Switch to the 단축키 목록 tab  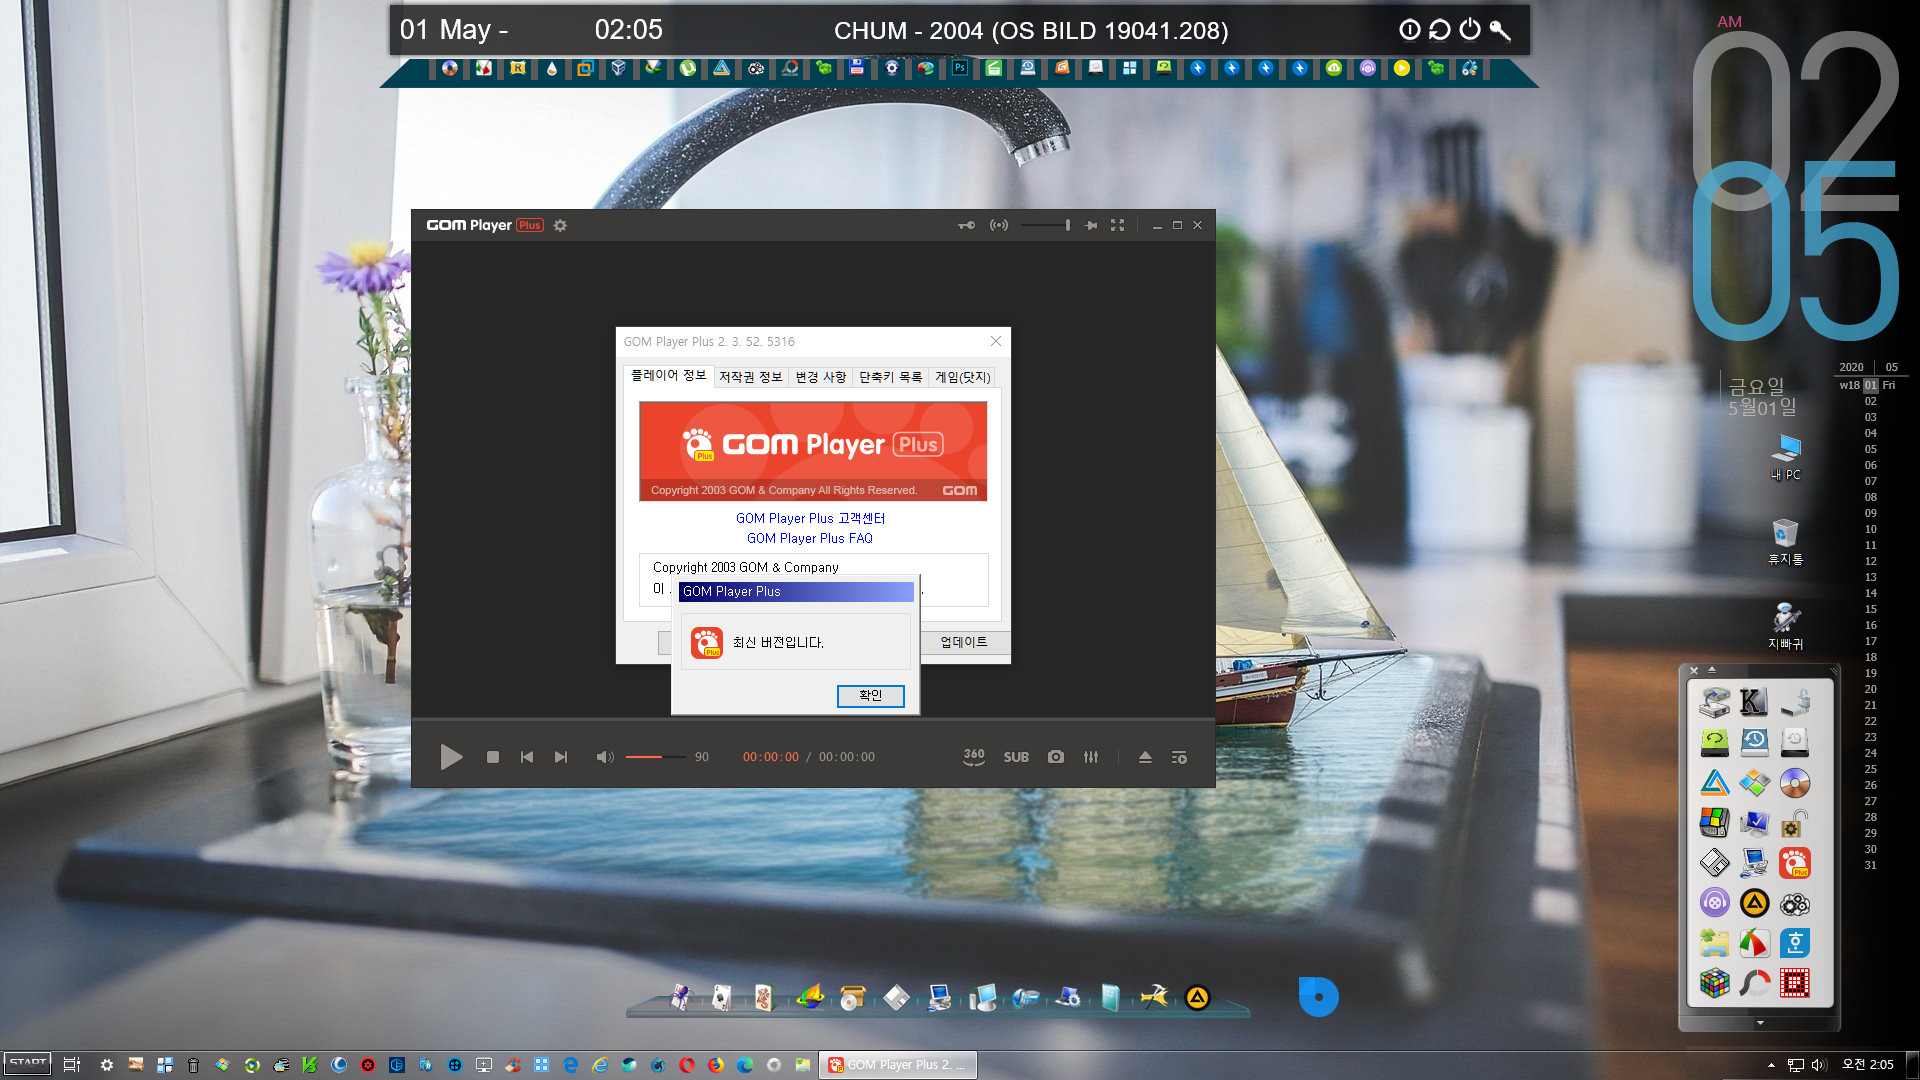tap(891, 377)
